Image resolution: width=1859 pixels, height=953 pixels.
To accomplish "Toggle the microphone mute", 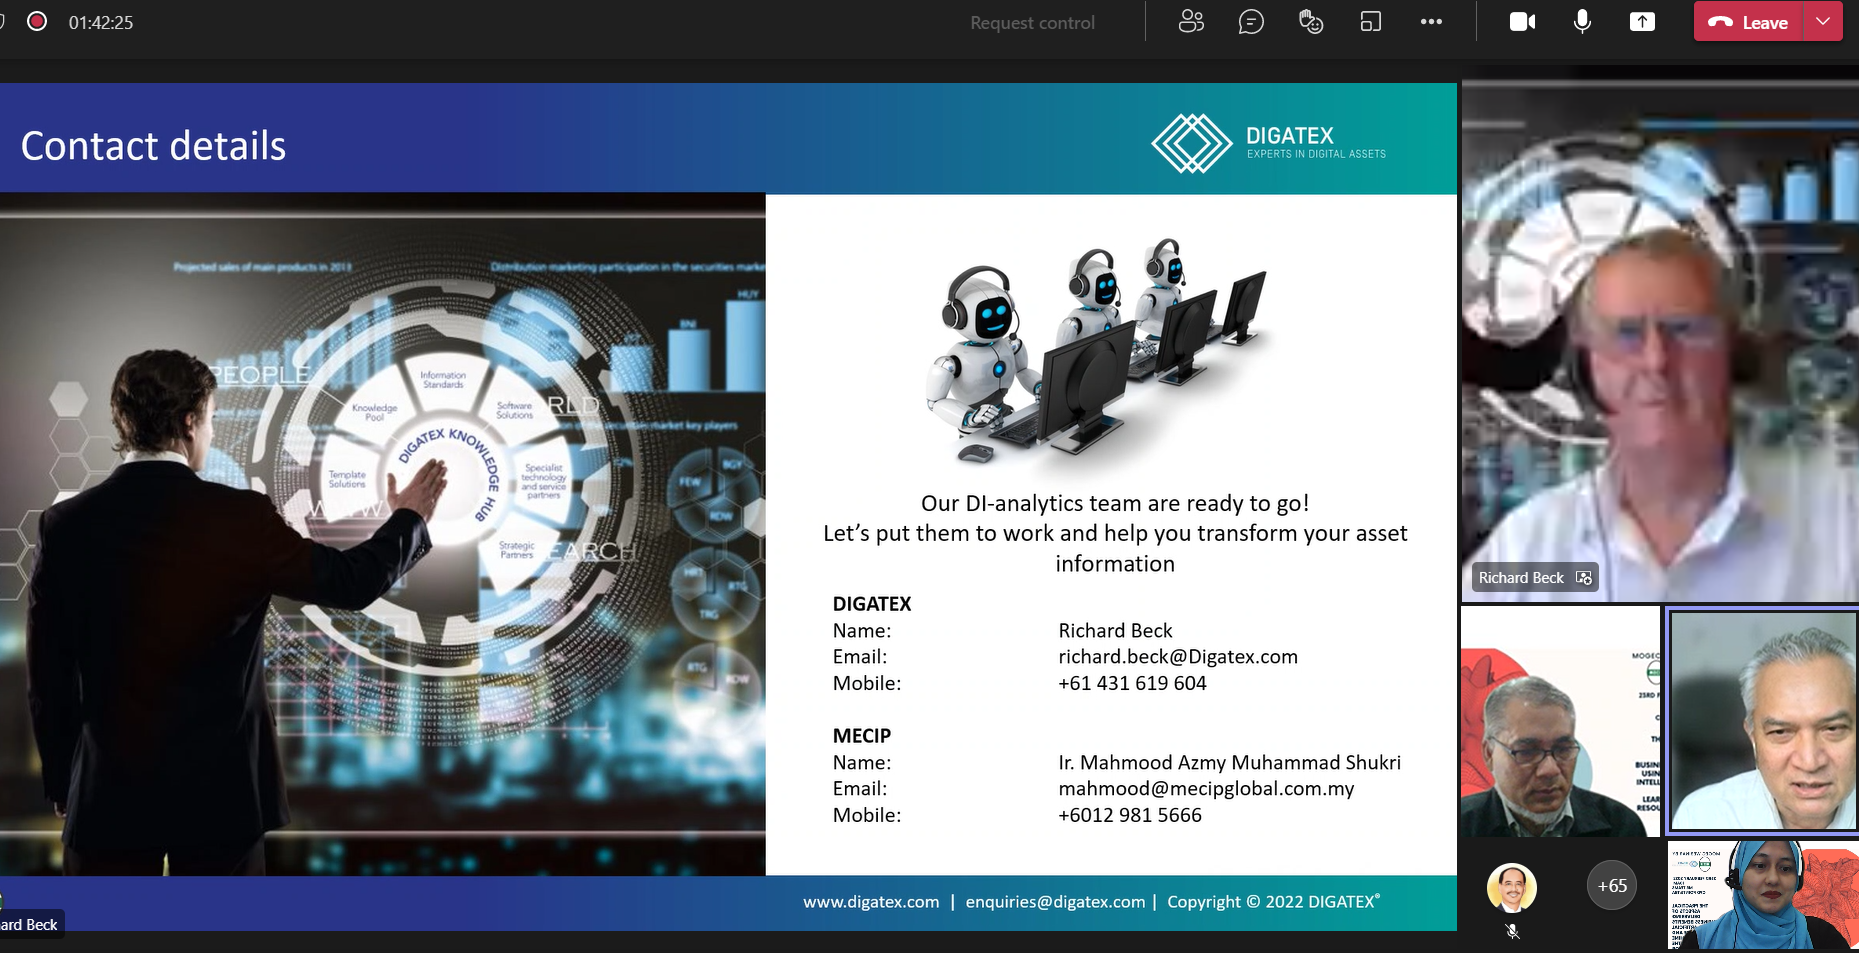I will pos(1582,21).
